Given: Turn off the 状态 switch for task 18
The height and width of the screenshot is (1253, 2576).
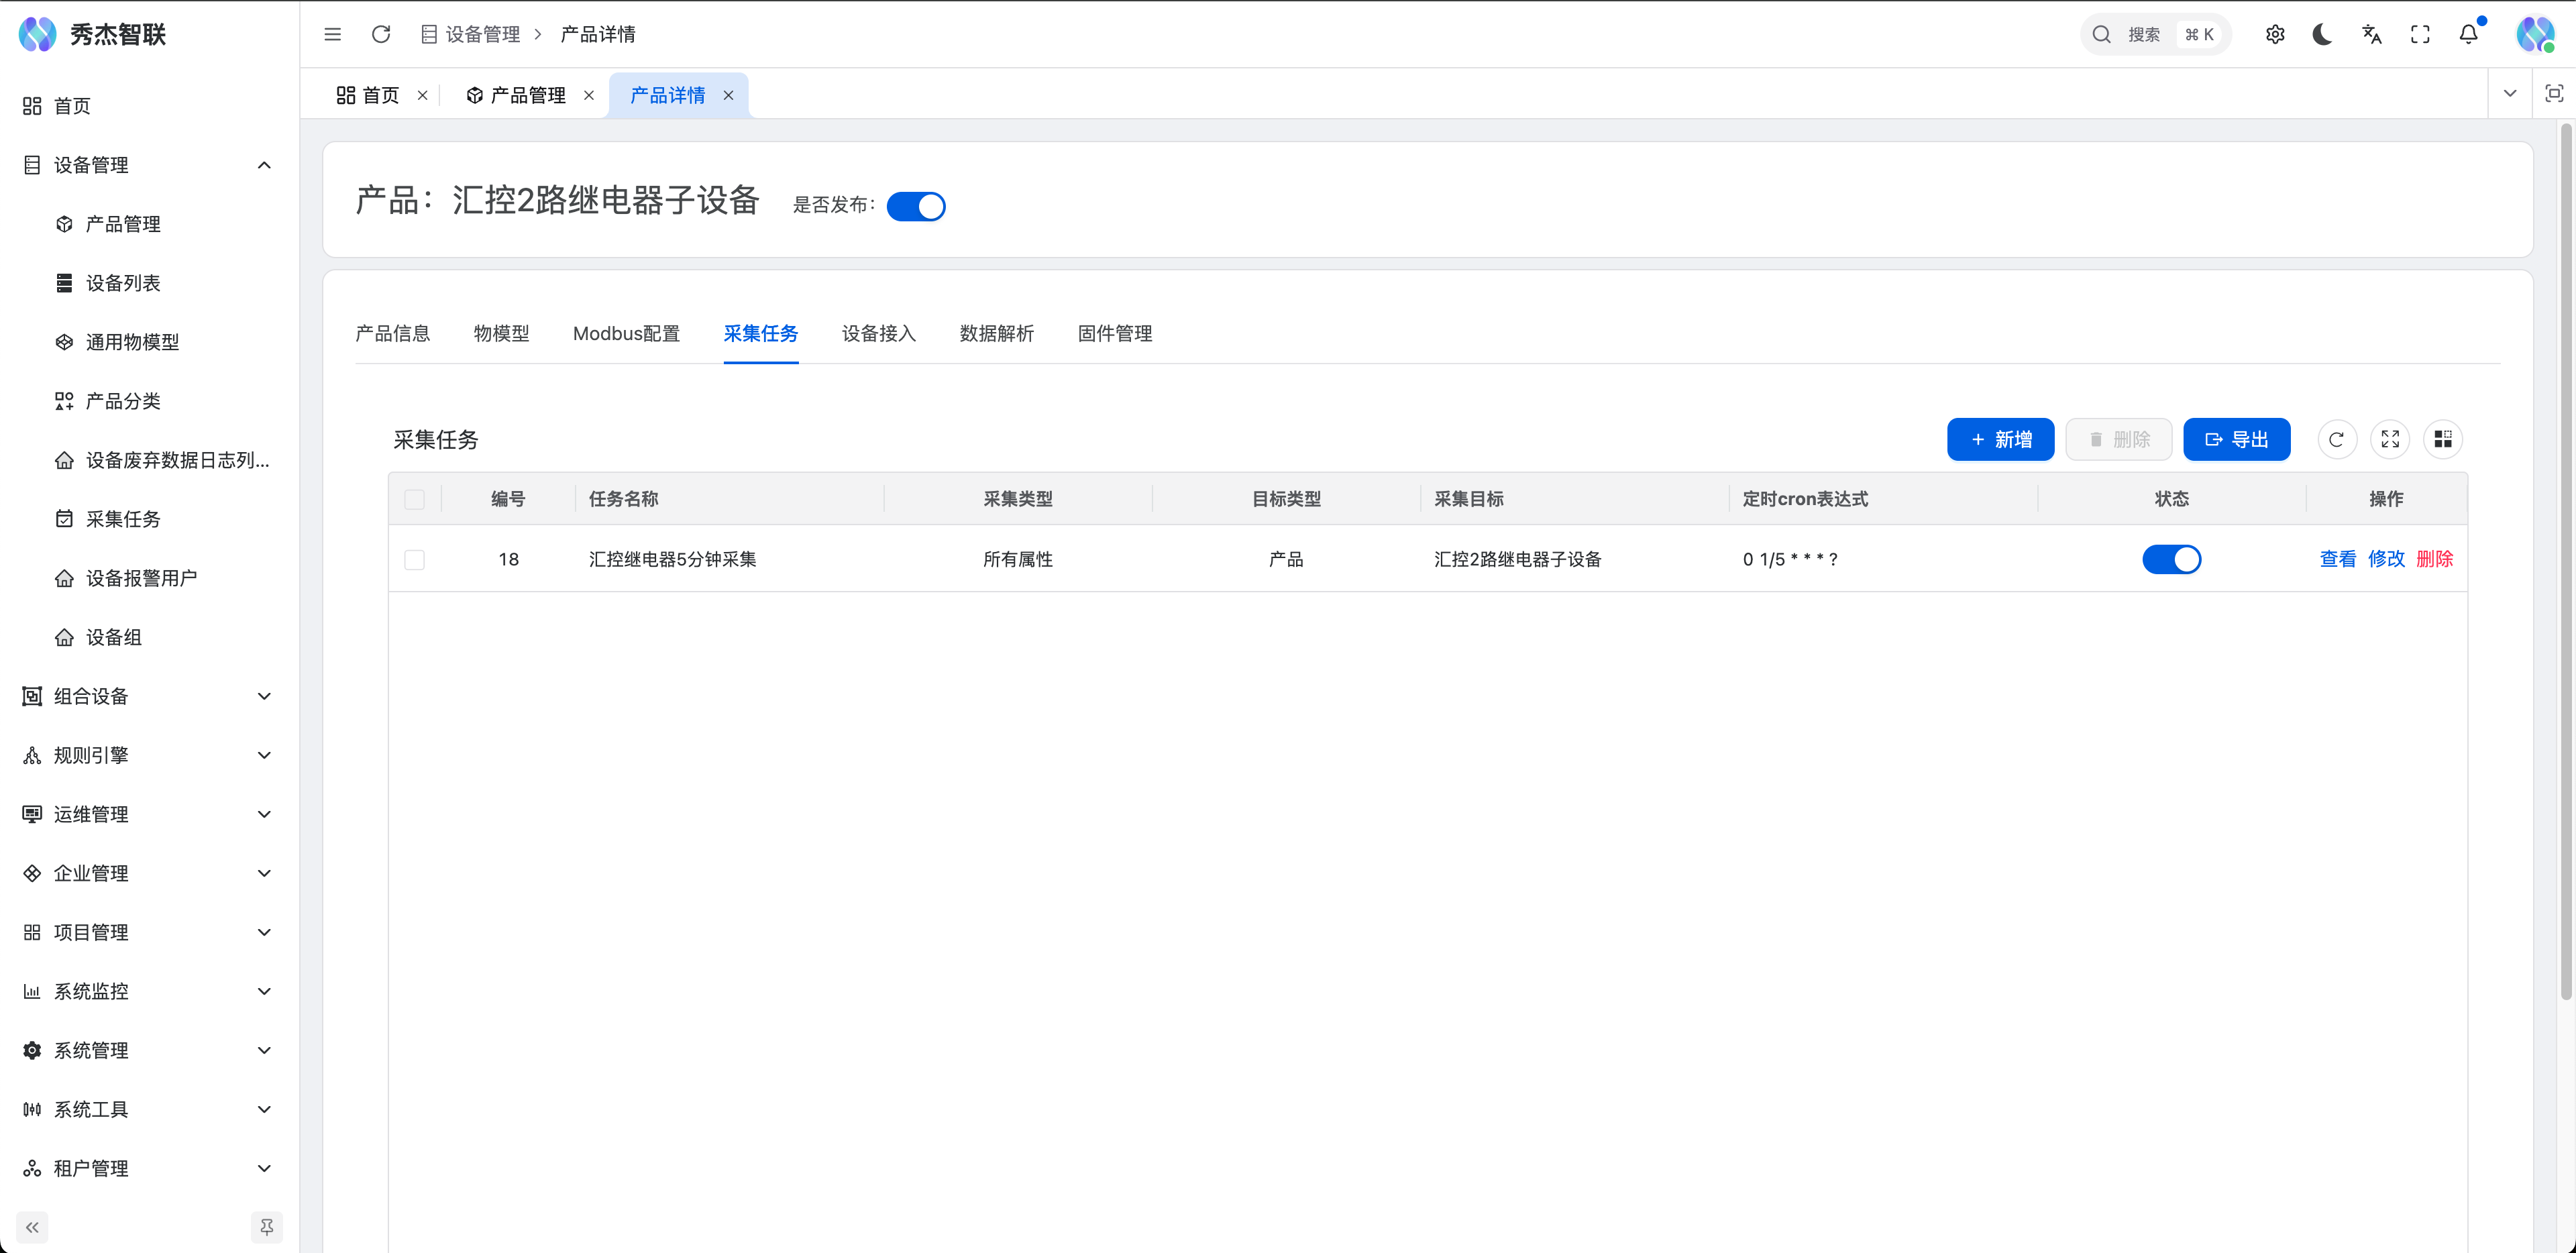Looking at the screenshot, I should coord(2172,559).
